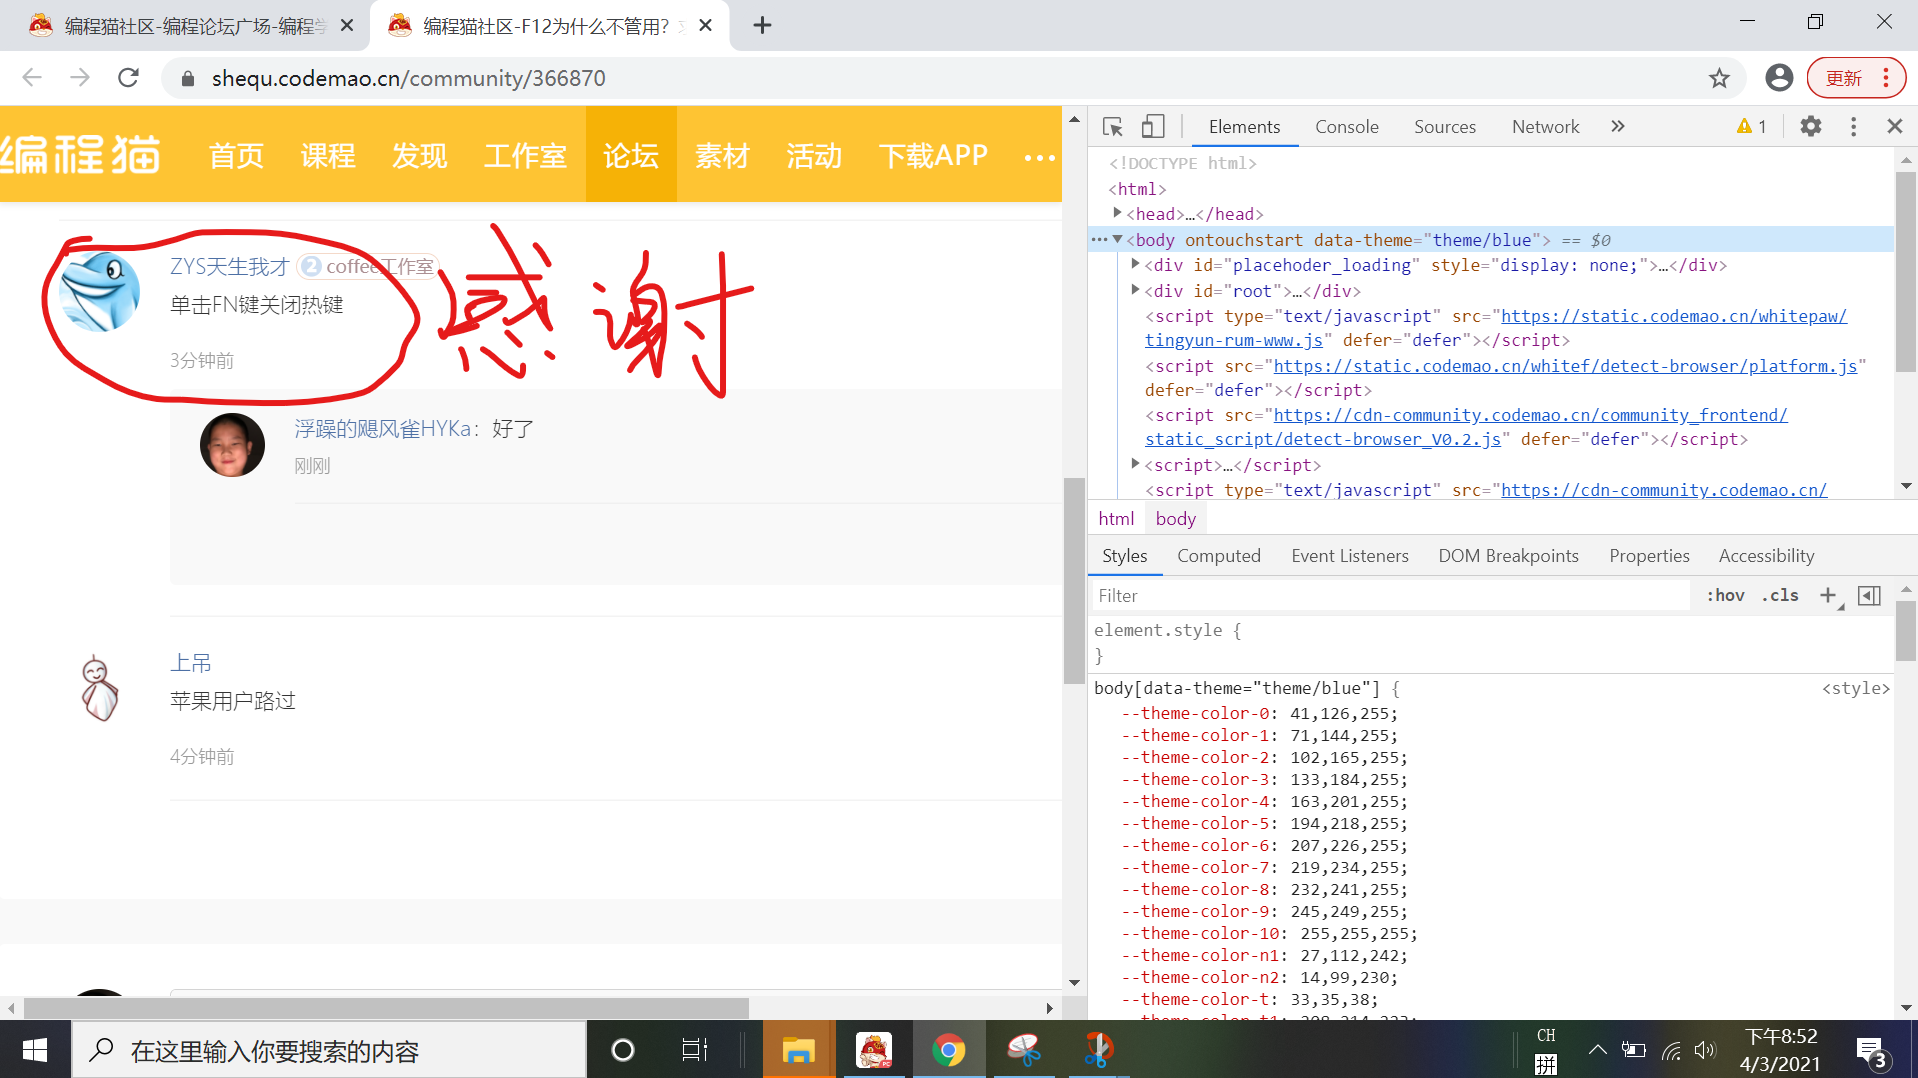Screen dimensions: 1918x1078
Task: Open the Chrome profile menu
Action: point(1778,78)
